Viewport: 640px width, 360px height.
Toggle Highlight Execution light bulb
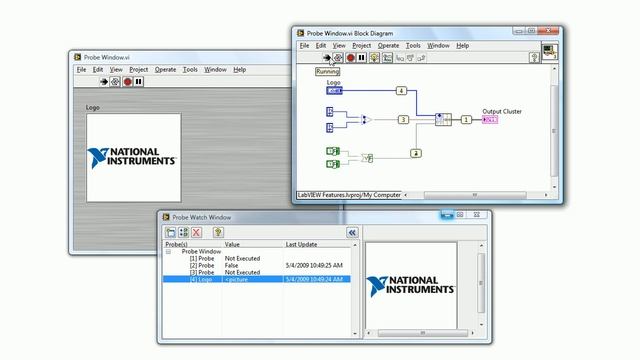(x=374, y=58)
